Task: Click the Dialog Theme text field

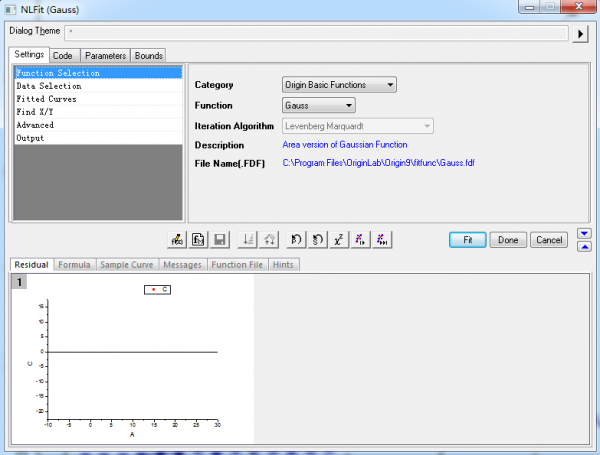Action: point(316,33)
